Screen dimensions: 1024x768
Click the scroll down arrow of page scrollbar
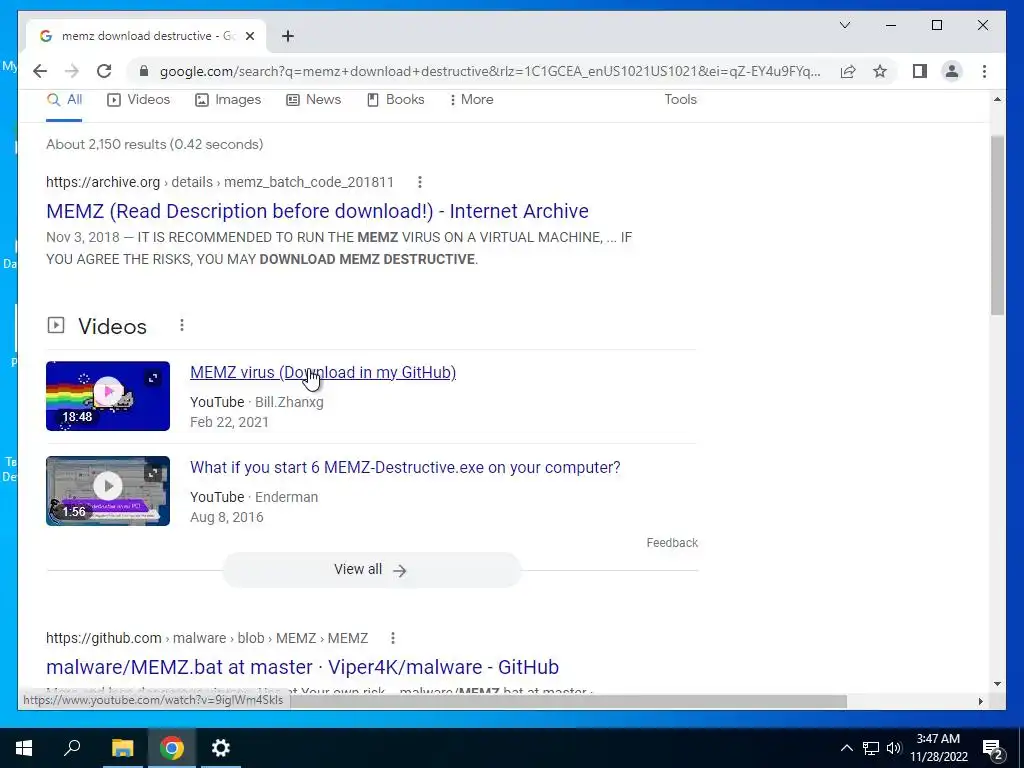(x=997, y=684)
